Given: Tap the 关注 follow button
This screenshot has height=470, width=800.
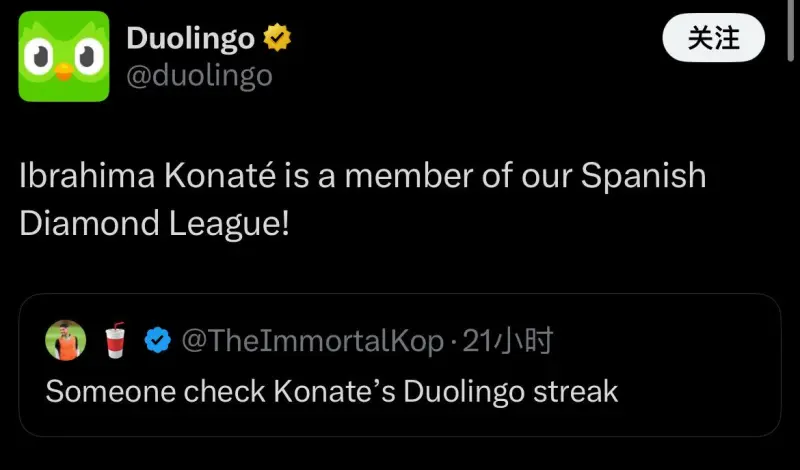Looking at the screenshot, I should [x=714, y=39].
